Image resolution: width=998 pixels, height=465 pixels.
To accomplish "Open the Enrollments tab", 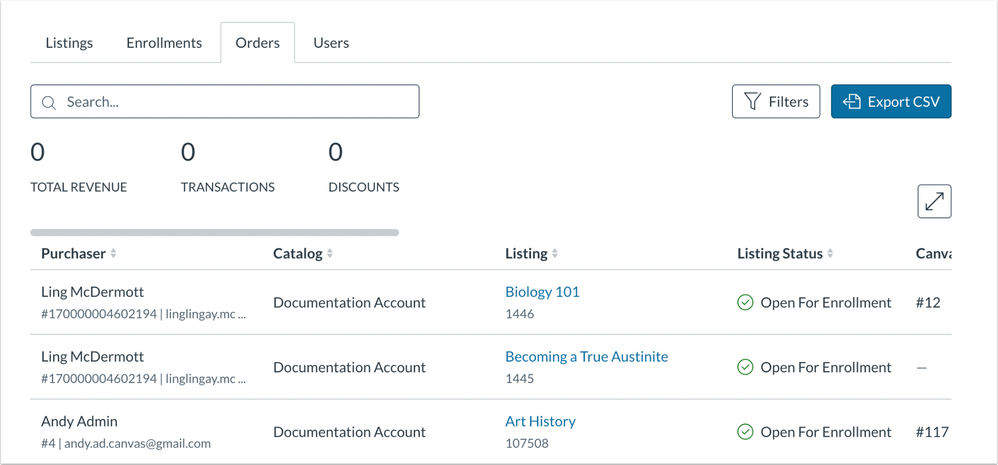I will pos(164,43).
